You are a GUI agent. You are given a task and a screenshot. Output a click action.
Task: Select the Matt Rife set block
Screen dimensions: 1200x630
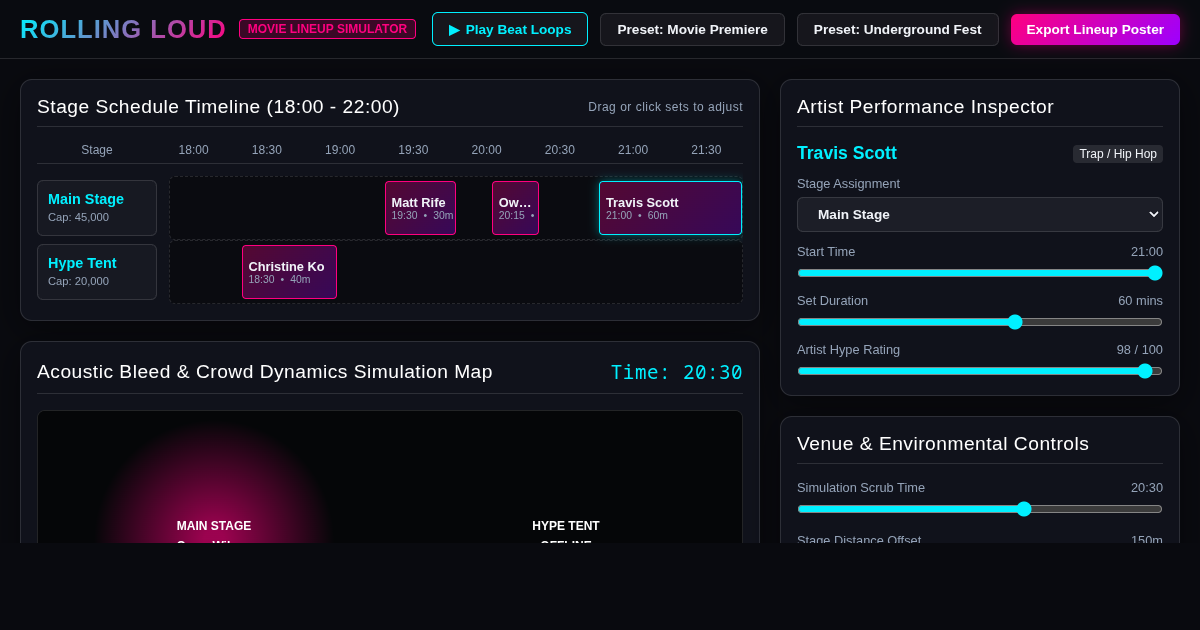[x=420, y=208]
